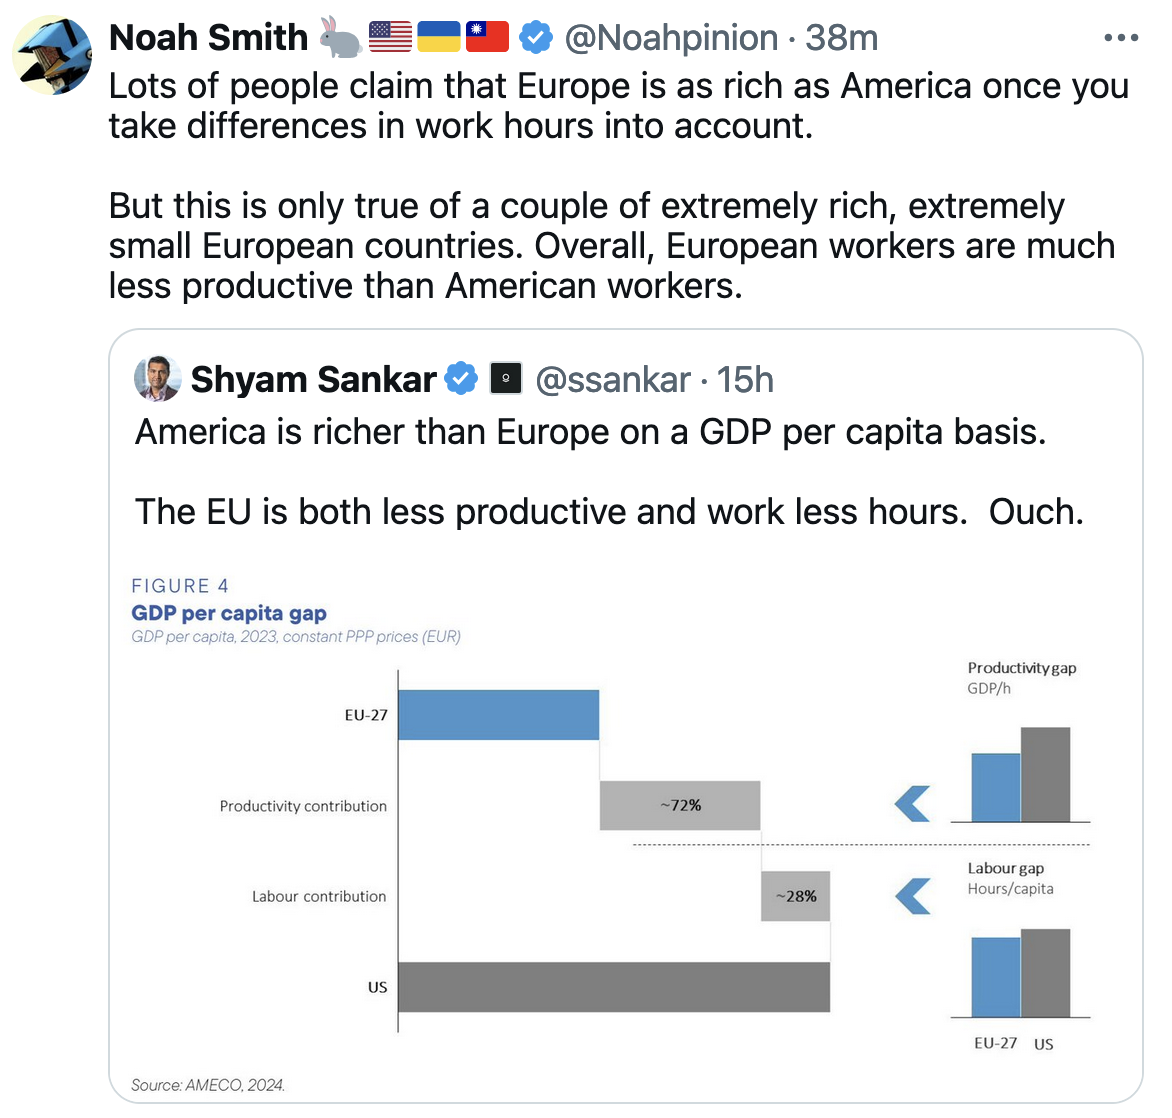Click the Taiwan flag emoji in the name
This screenshot has width=1172, height=1118.
[x=487, y=38]
